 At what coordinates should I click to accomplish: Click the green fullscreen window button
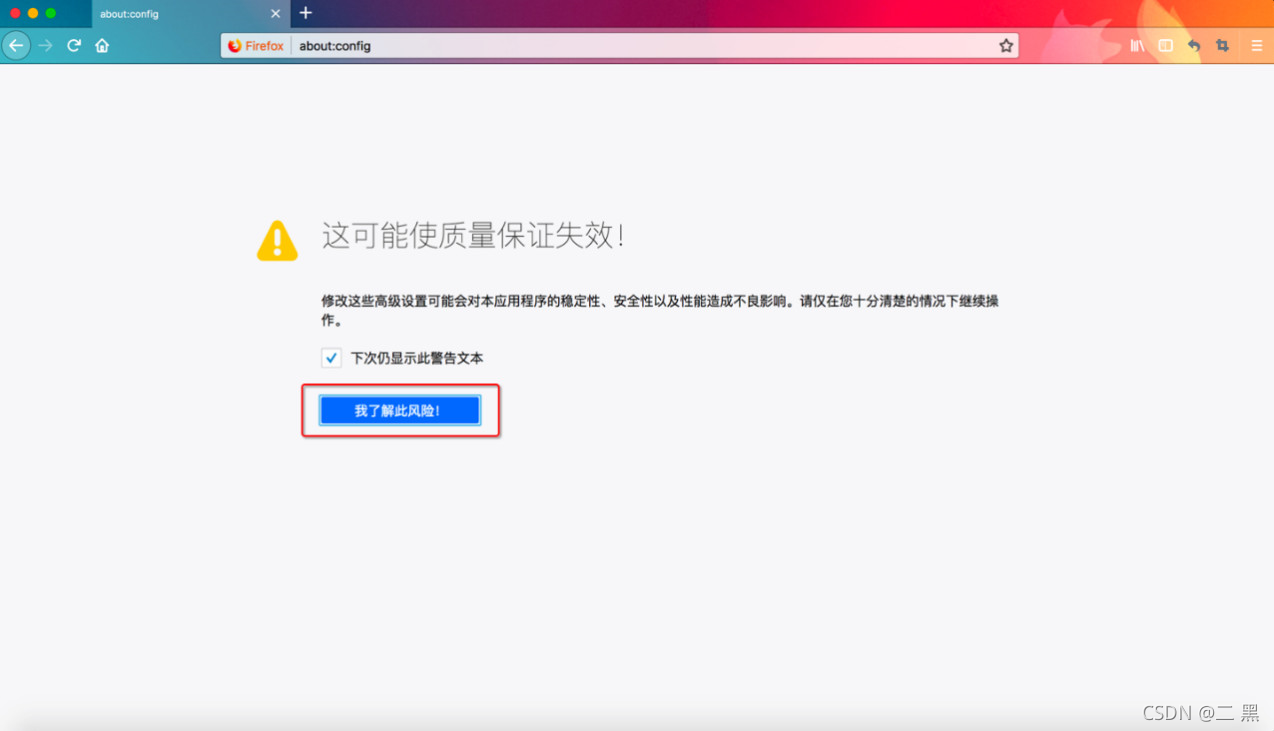point(51,13)
